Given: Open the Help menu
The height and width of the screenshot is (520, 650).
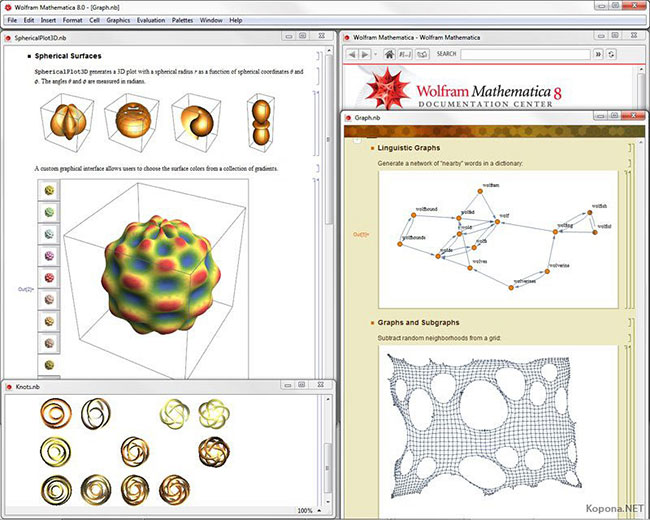Looking at the screenshot, I should pos(235,20).
